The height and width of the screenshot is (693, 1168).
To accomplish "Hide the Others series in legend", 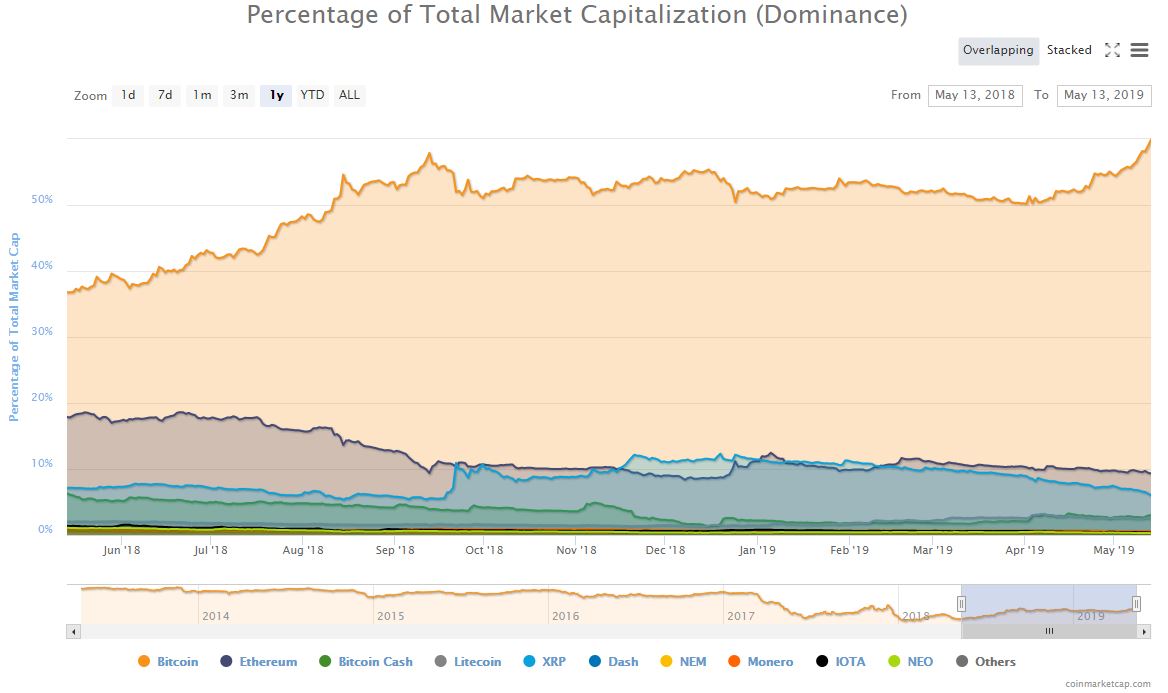I will click(986, 662).
